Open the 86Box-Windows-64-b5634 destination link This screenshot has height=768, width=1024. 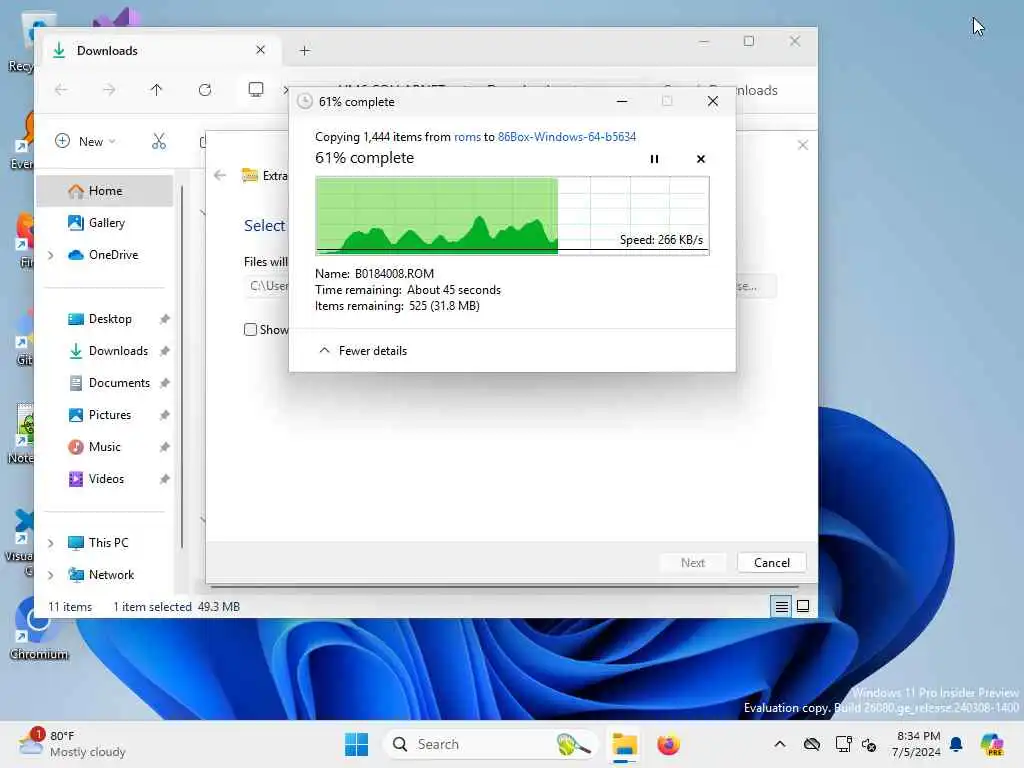click(x=567, y=136)
